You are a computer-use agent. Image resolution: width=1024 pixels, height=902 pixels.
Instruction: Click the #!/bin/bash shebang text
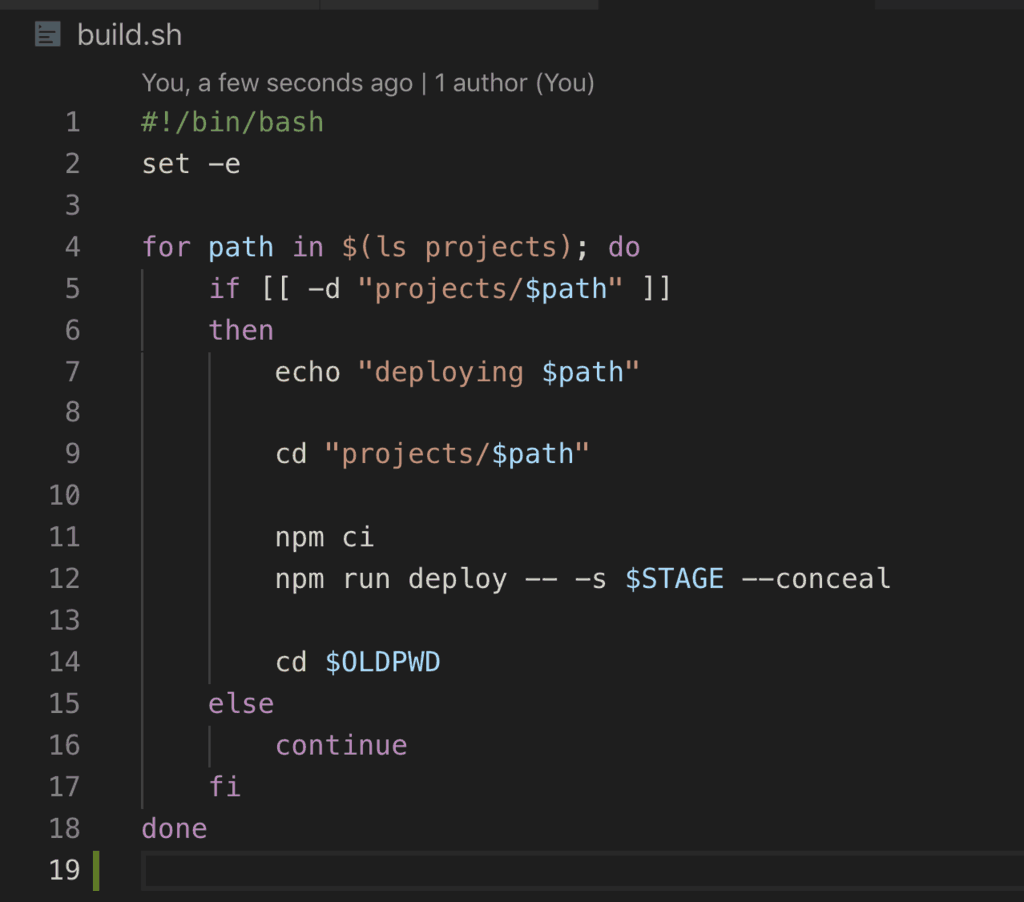pos(232,123)
